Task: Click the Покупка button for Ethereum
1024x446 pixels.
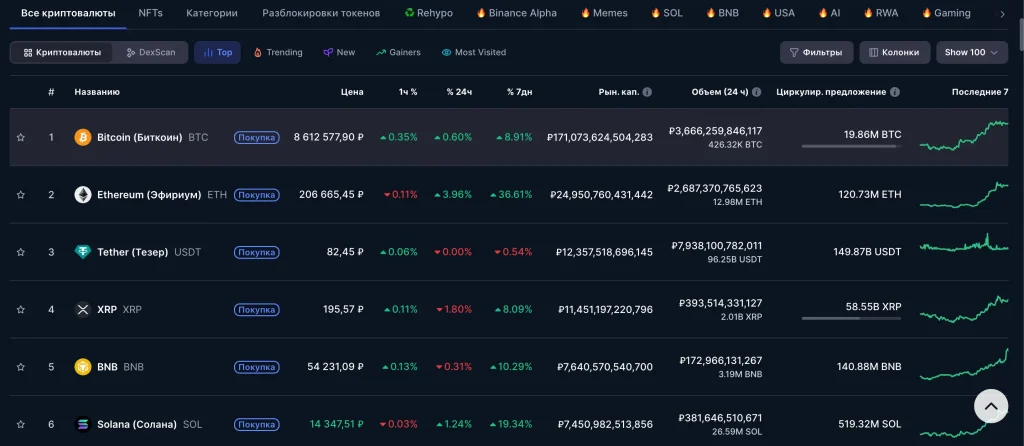Action: point(257,195)
